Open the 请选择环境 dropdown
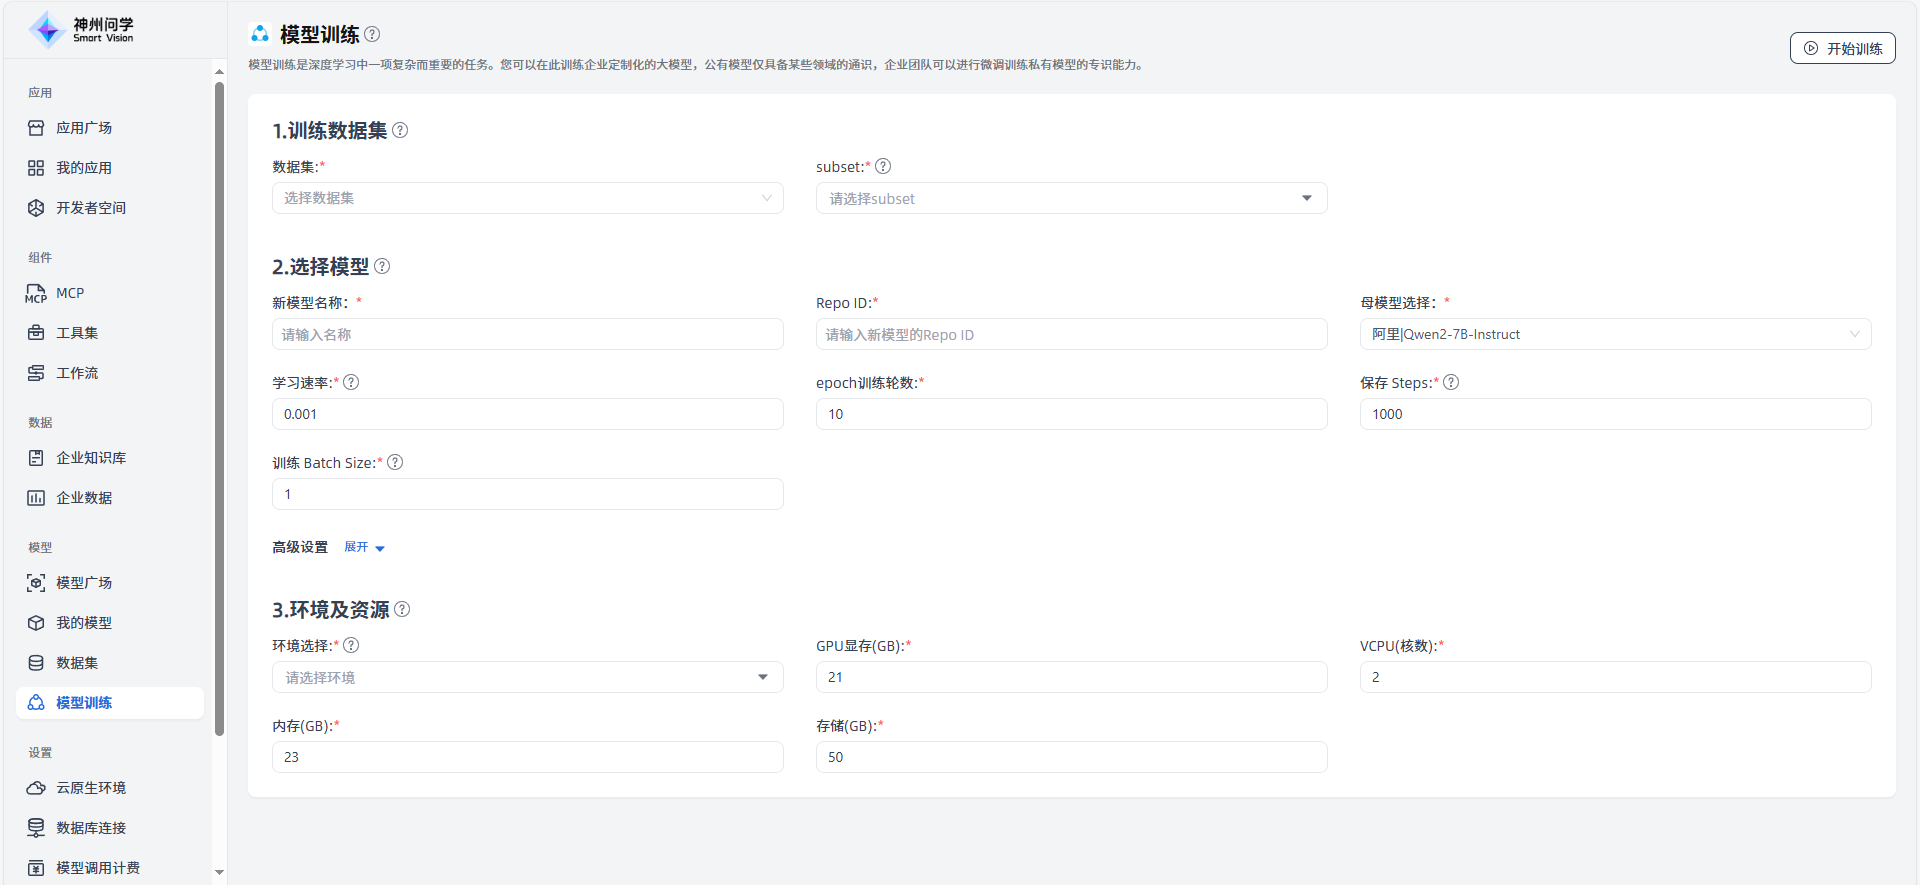This screenshot has height=885, width=1920. tap(527, 677)
